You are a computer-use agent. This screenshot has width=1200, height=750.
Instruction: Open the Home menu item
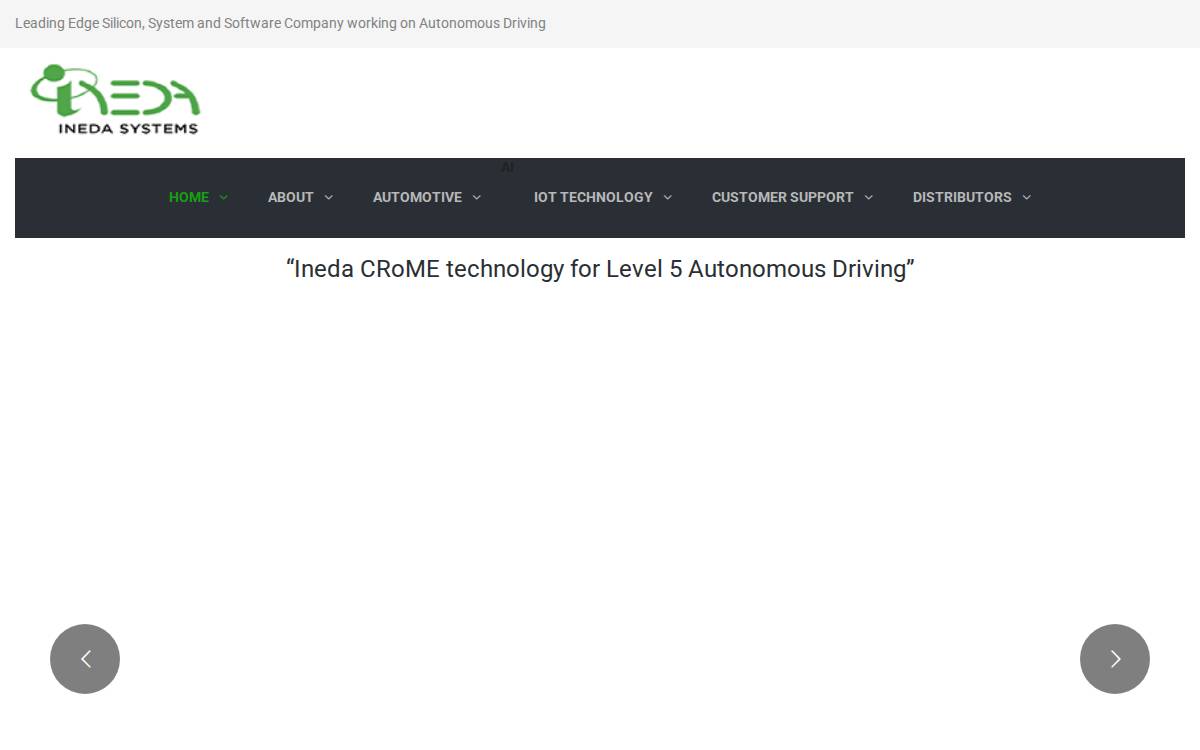pos(189,197)
